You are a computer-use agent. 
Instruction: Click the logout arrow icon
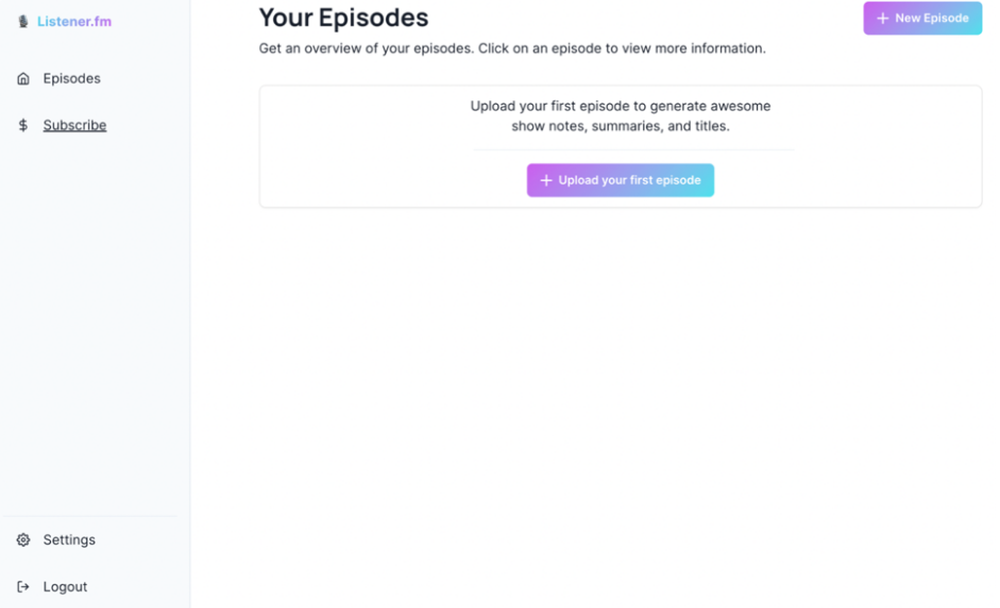(23, 587)
